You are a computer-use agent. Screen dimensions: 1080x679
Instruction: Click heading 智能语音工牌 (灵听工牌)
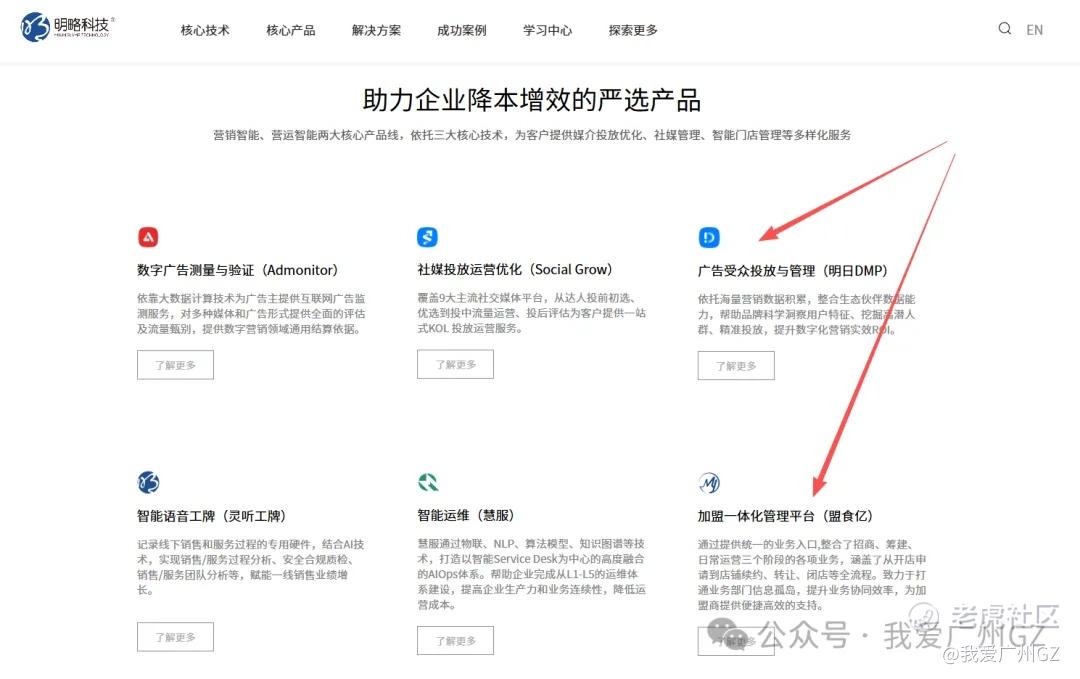[211, 516]
